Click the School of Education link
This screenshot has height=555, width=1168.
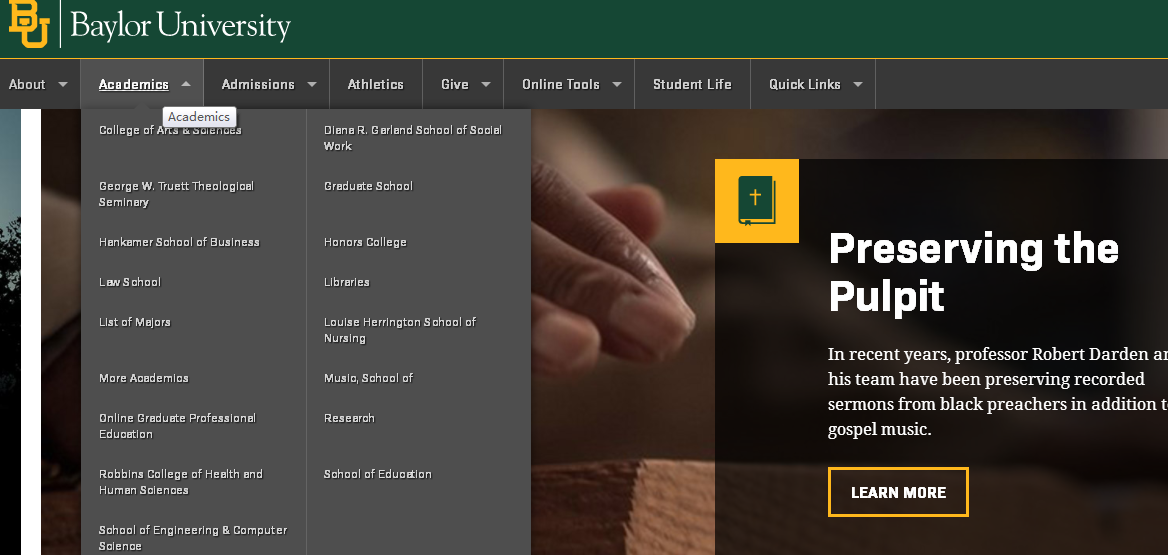coord(378,475)
